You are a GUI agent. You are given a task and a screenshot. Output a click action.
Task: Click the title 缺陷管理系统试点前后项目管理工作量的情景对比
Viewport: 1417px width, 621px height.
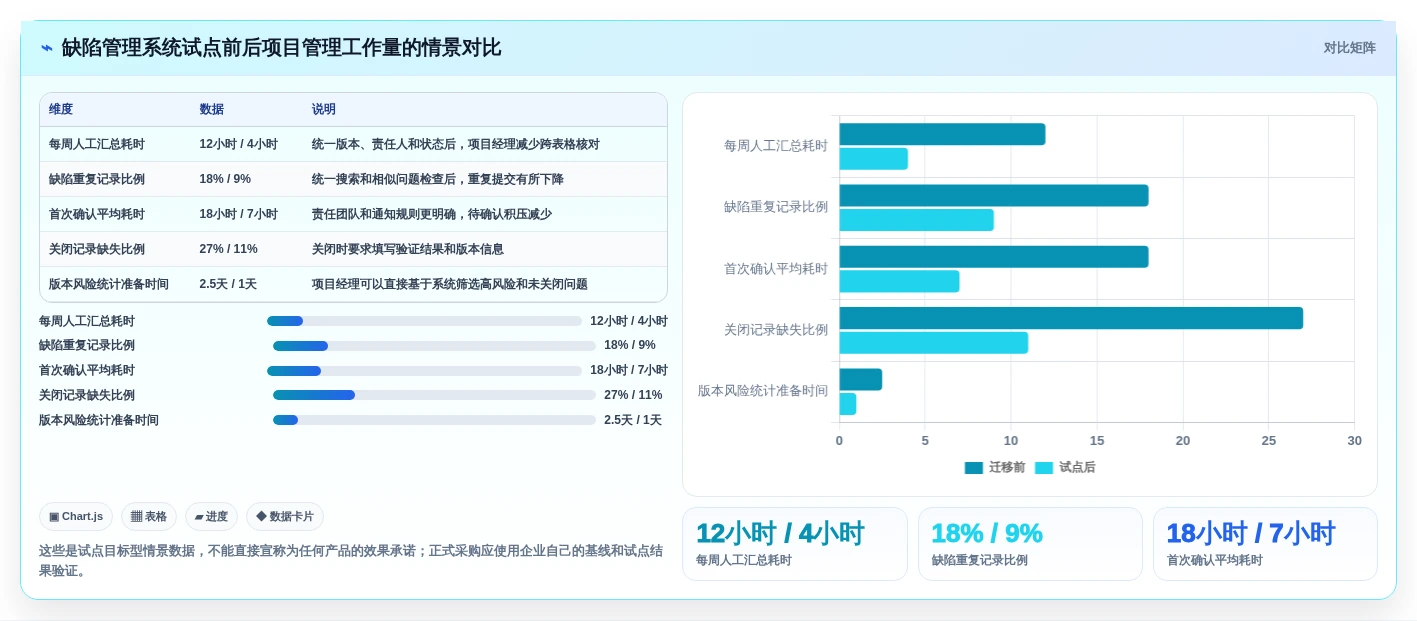click(281, 48)
